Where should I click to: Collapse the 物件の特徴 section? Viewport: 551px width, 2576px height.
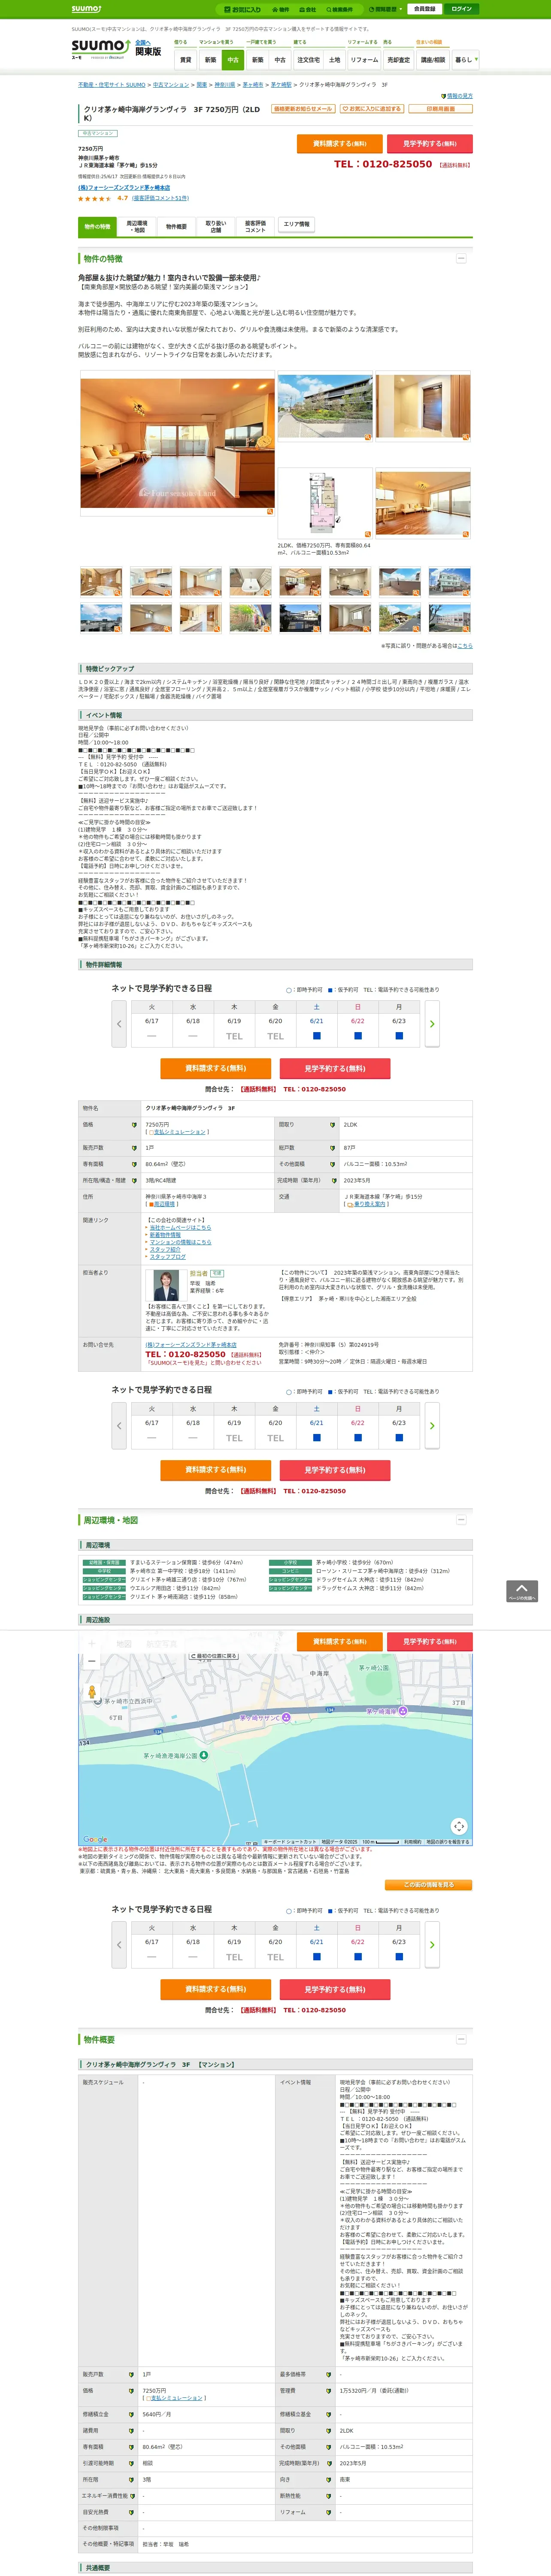tap(461, 258)
